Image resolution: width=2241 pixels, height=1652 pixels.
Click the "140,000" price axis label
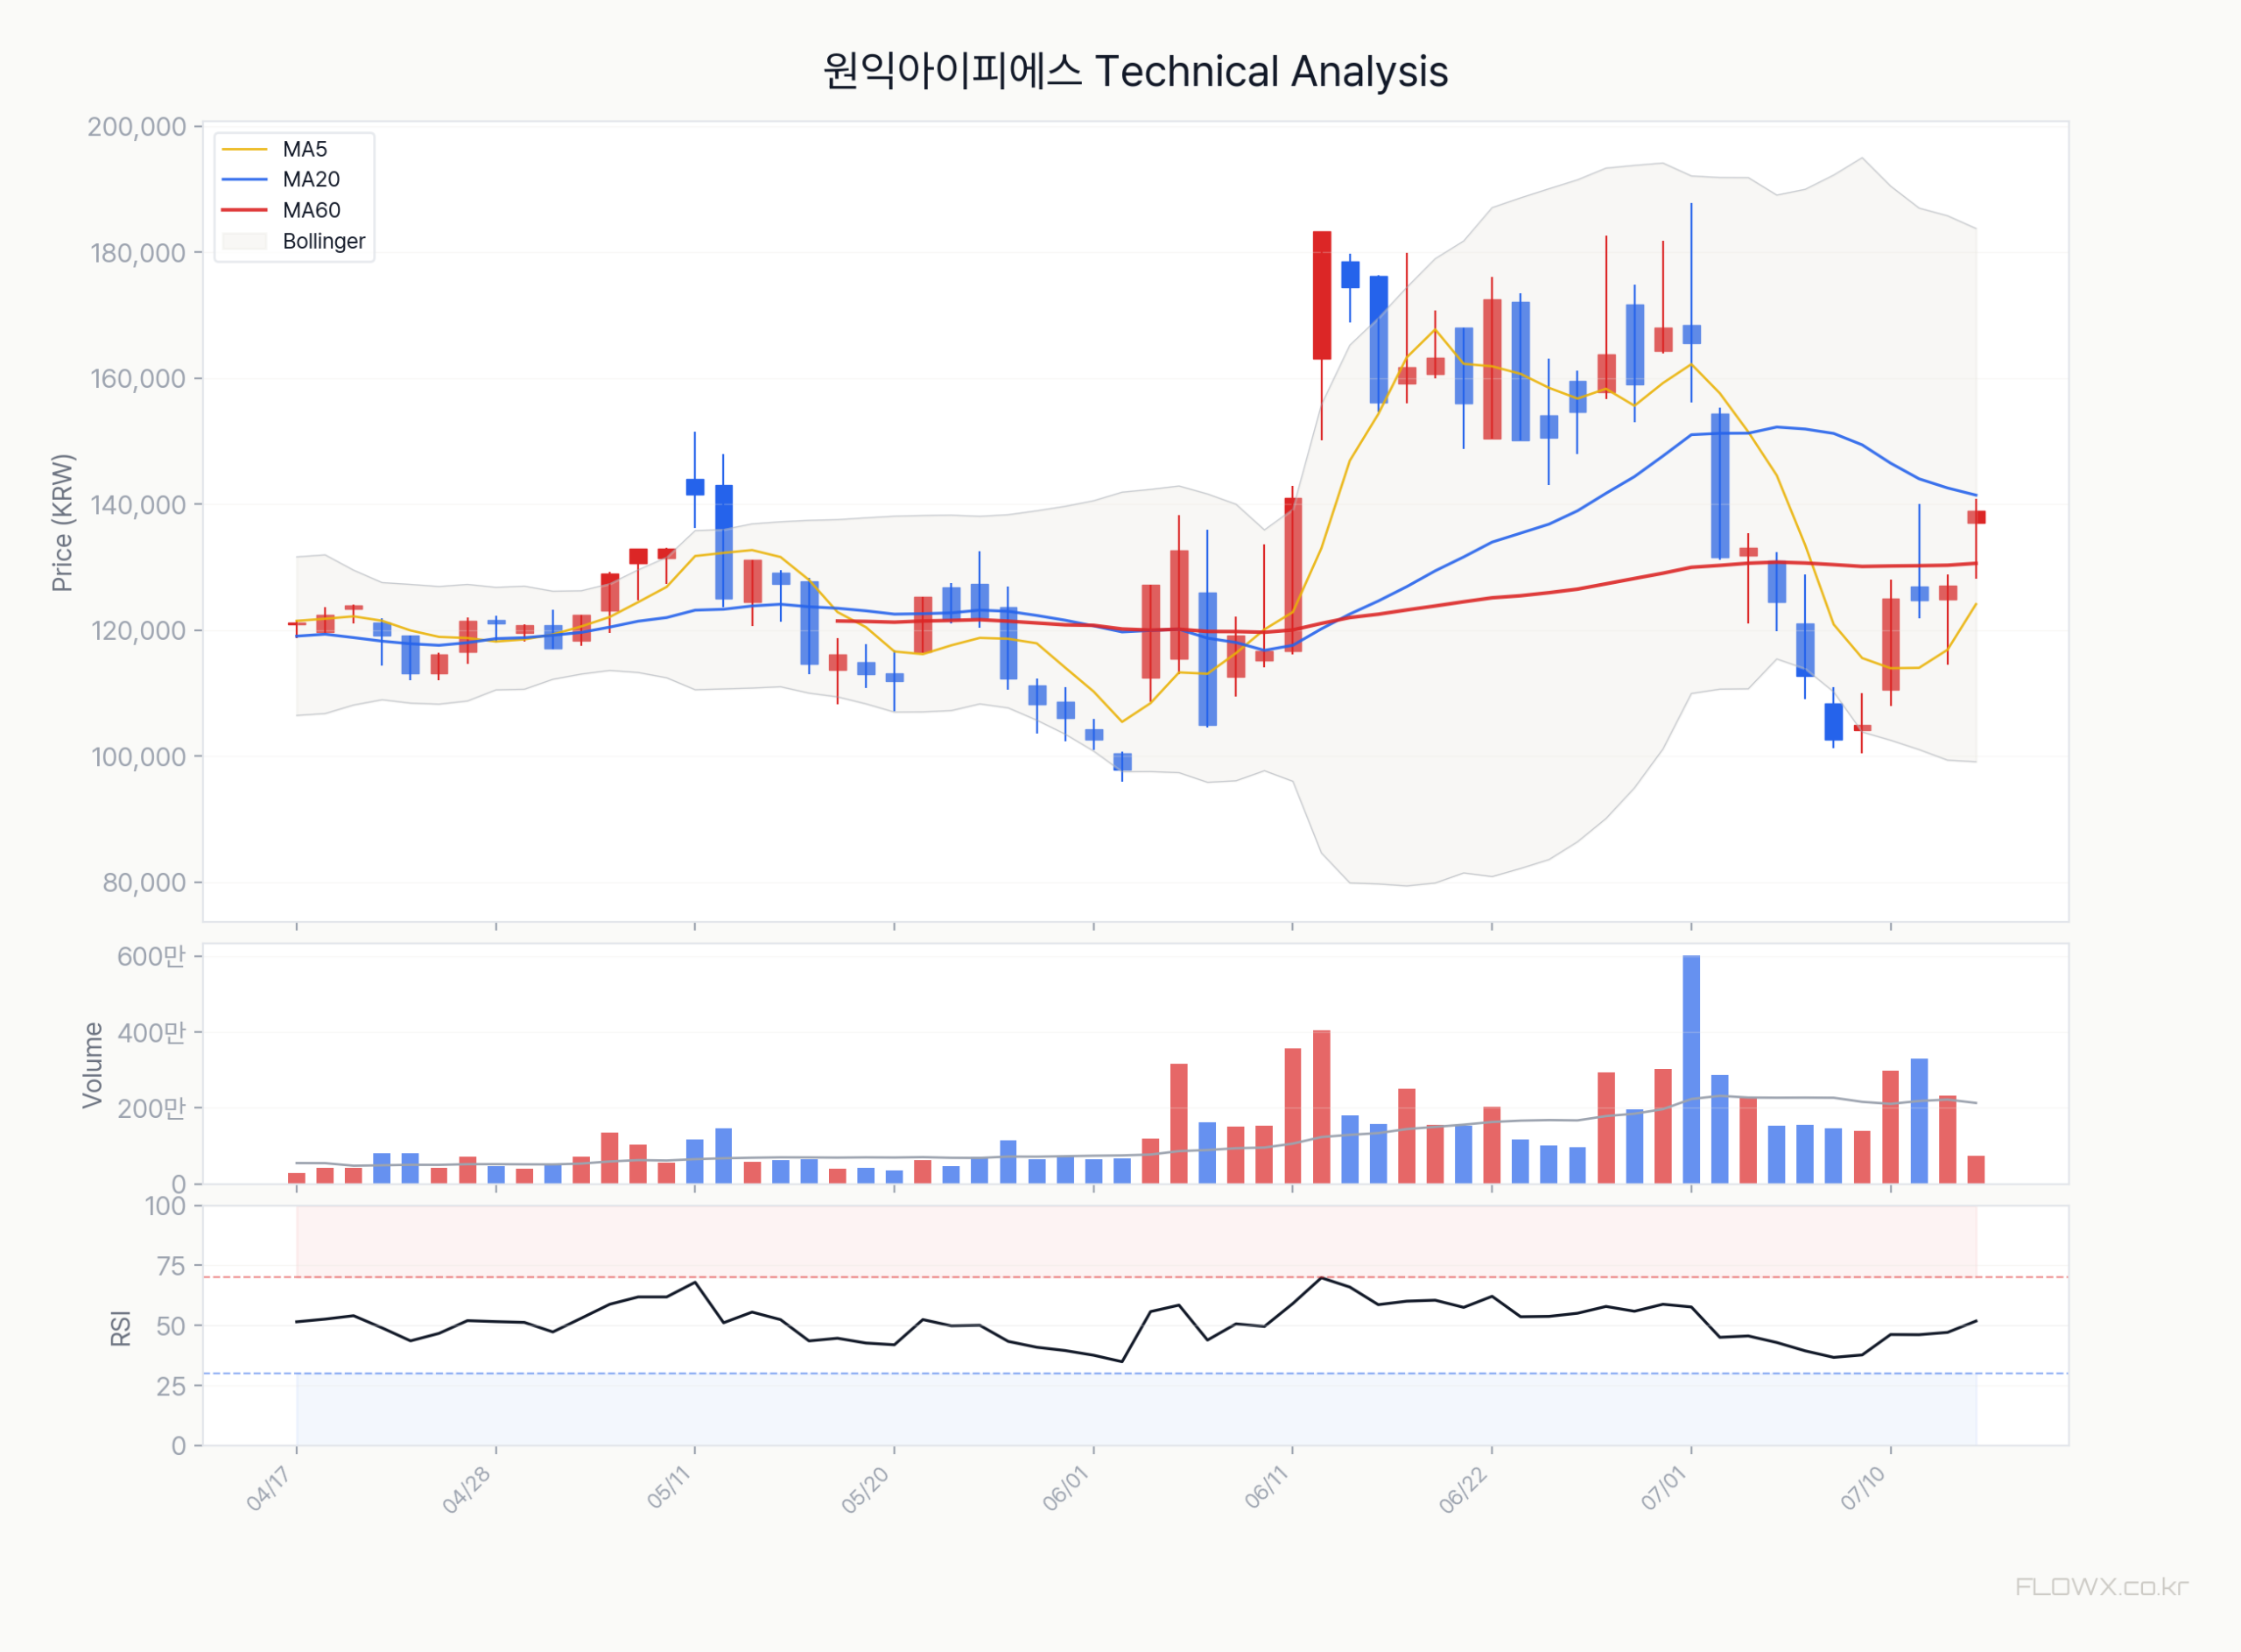tap(138, 505)
